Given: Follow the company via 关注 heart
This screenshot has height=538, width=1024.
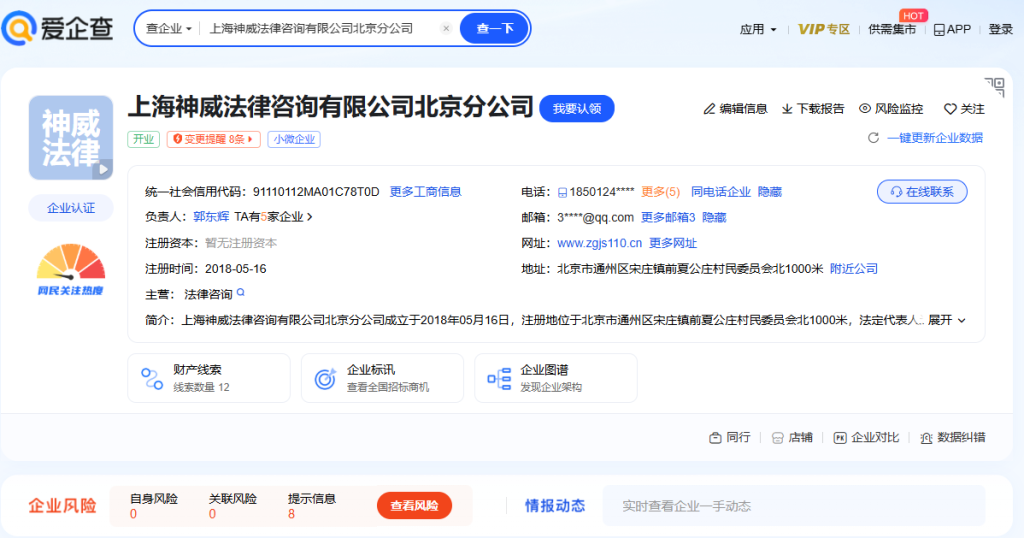Looking at the screenshot, I should click(x=950, y=109).
